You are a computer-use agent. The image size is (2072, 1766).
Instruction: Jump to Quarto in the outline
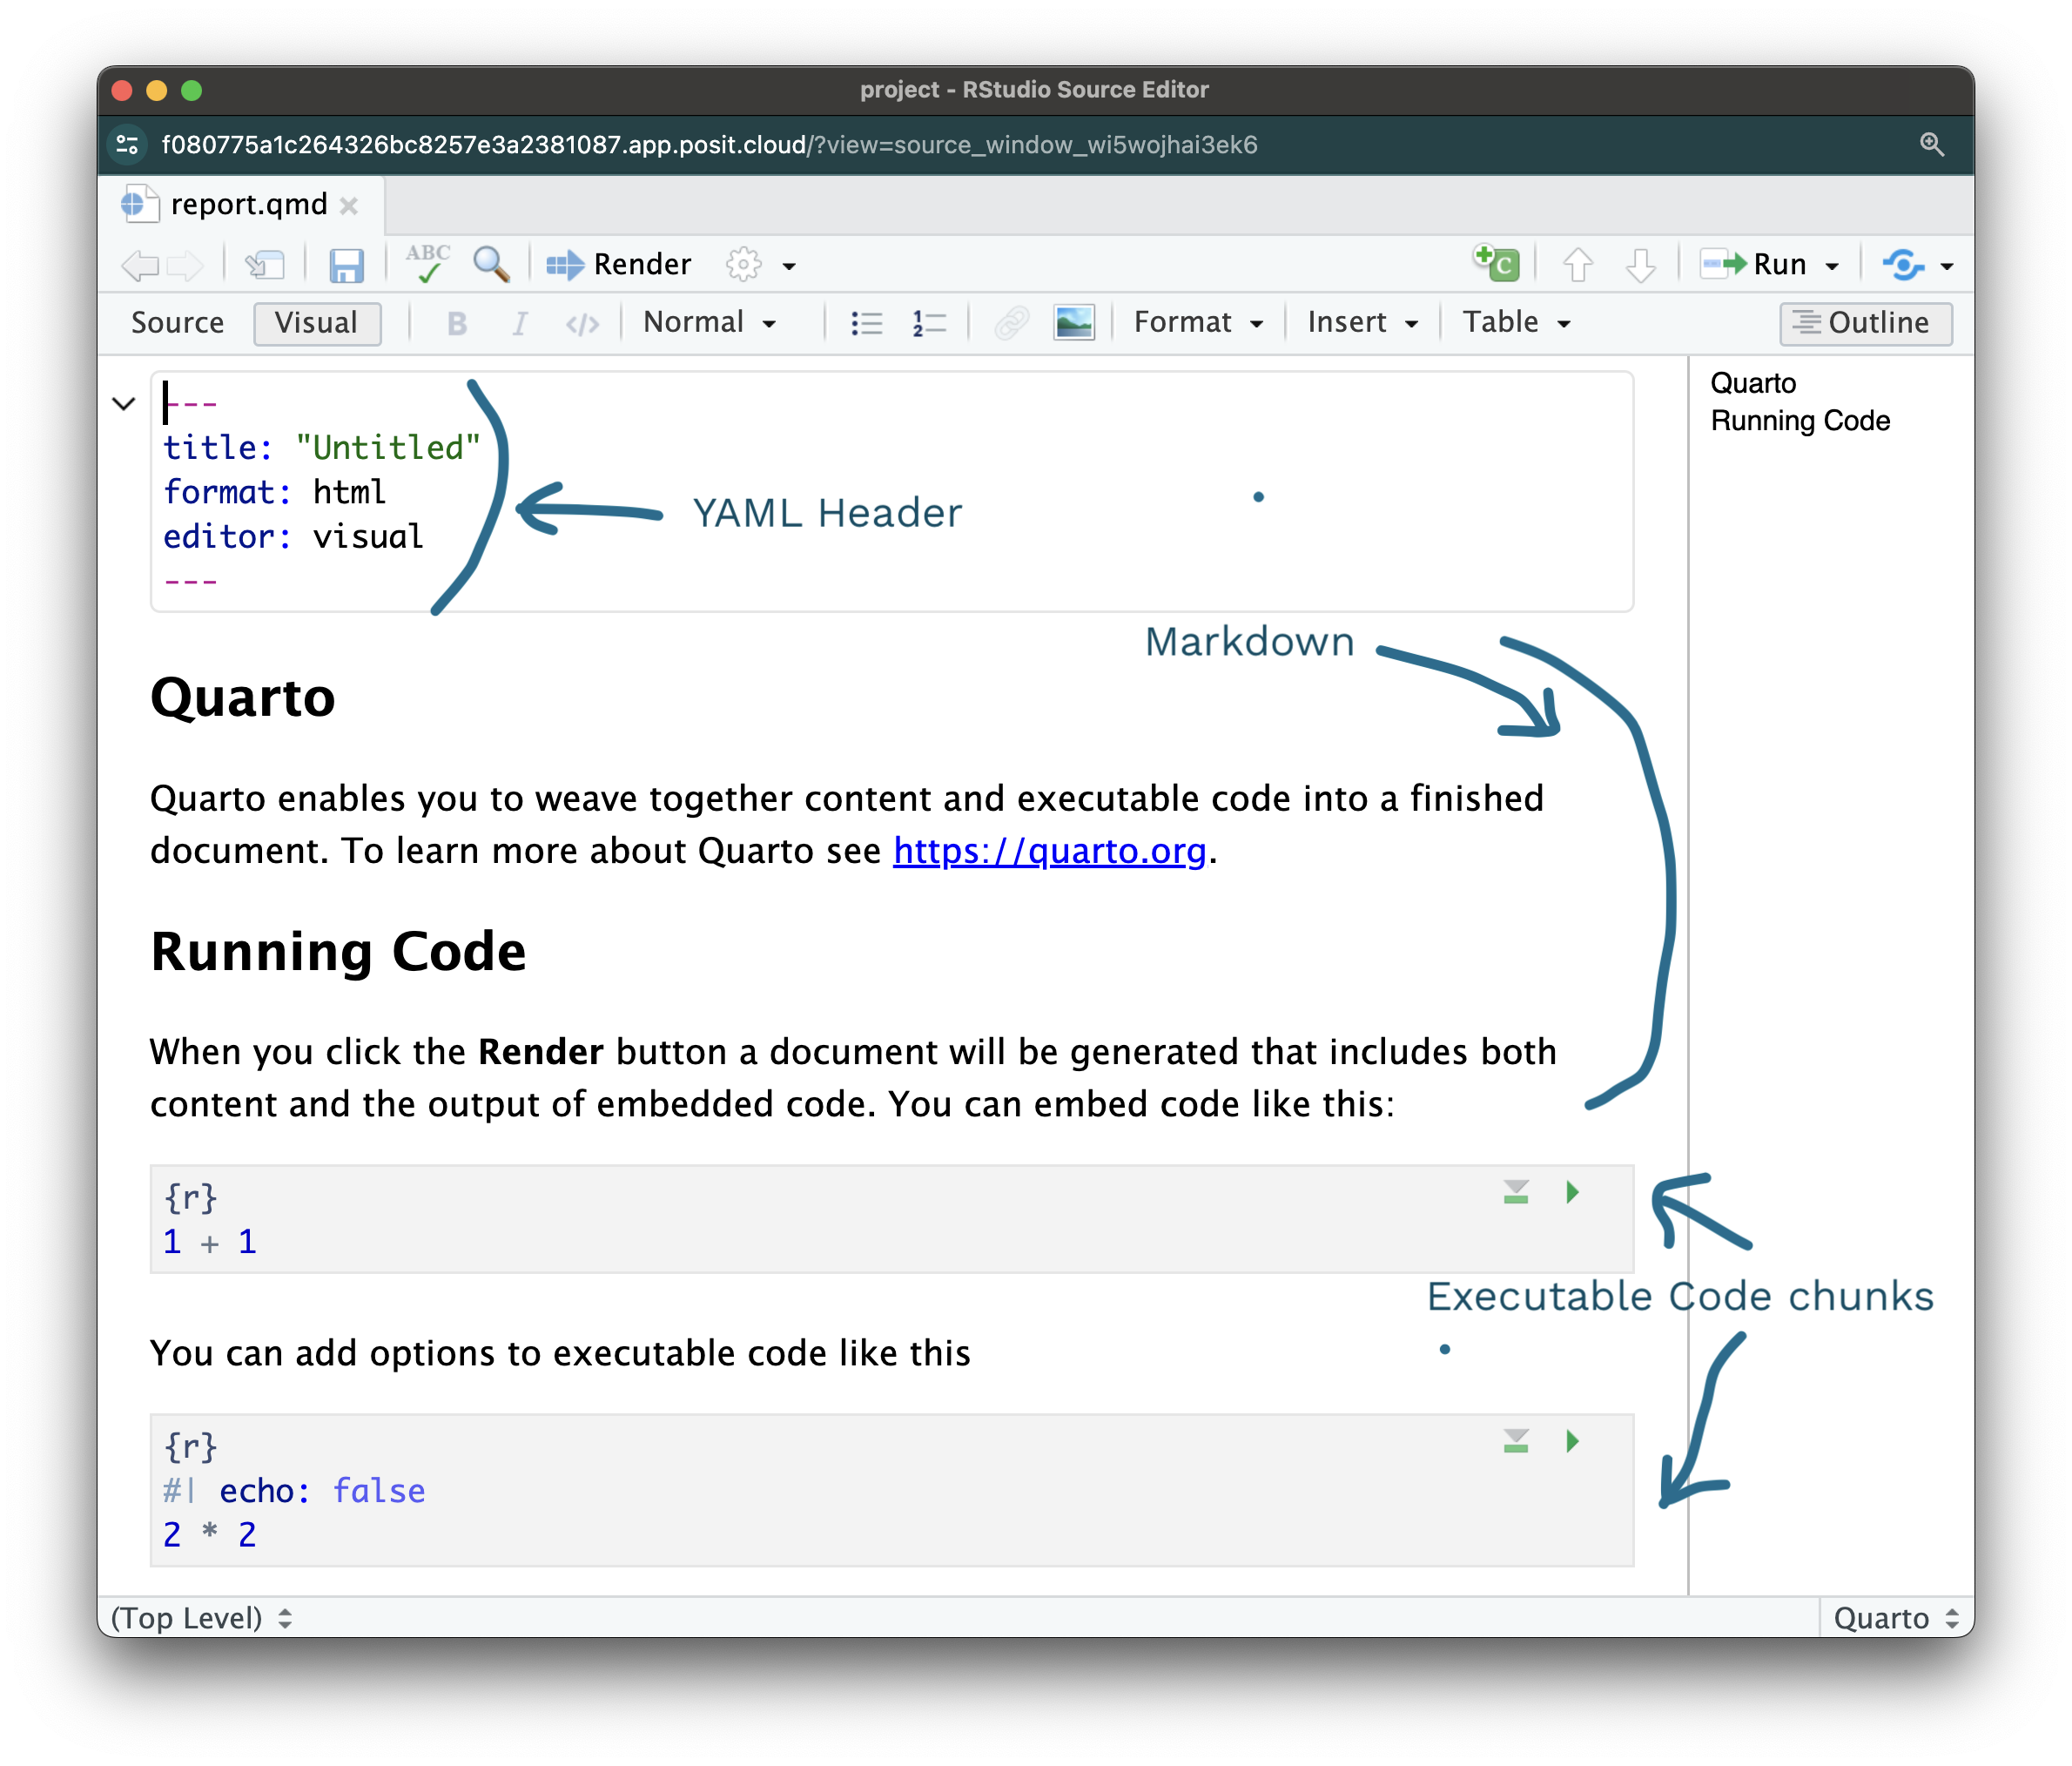(1753, 383)
